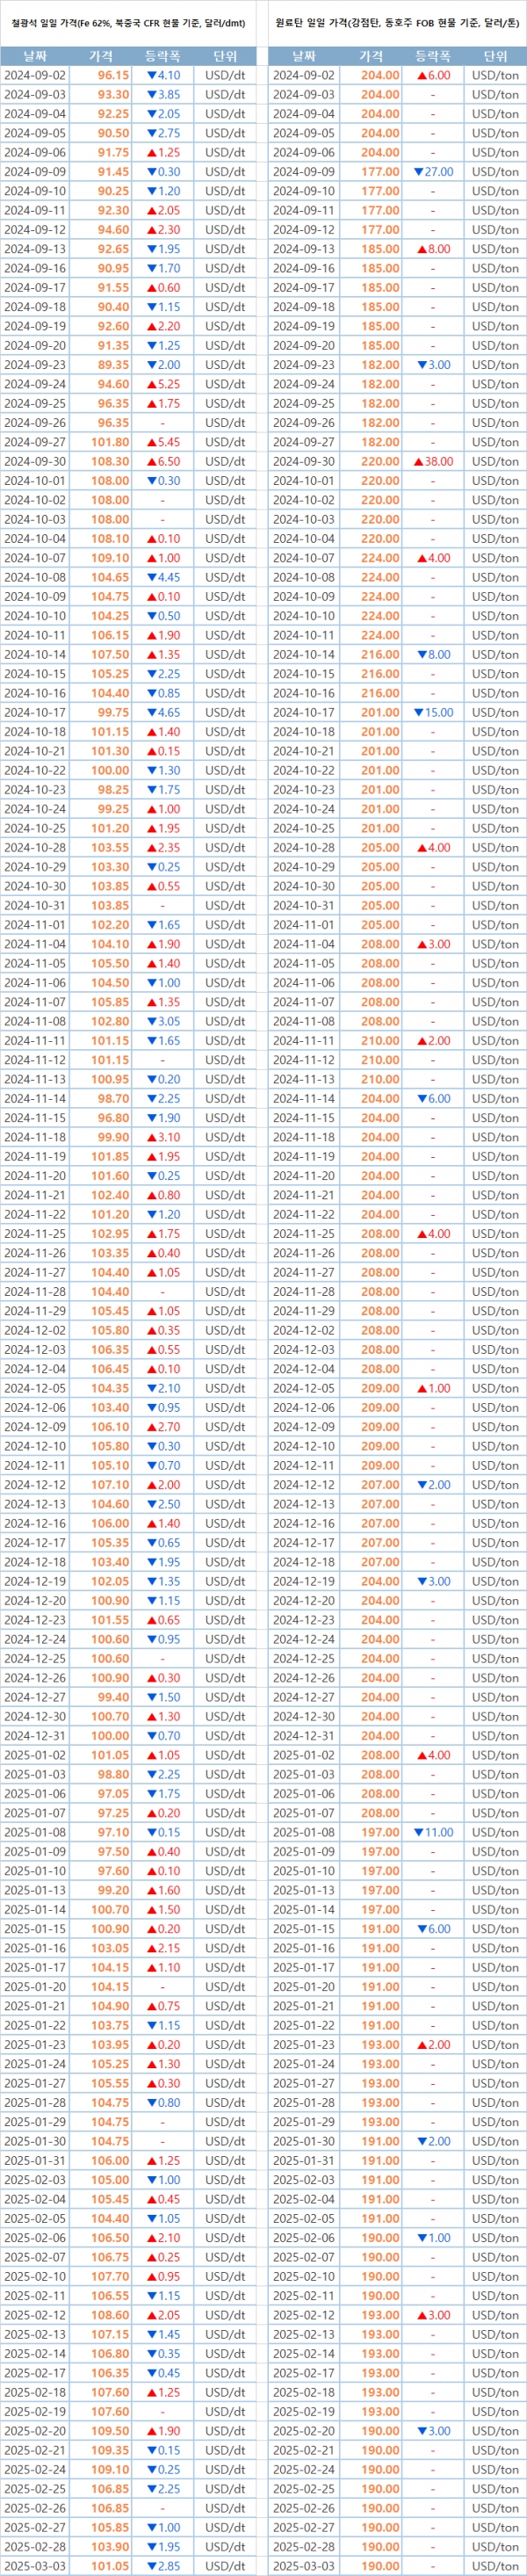The height and width of the screenshot is (2576, 527).
Task: Select the '가격' header in the iron ore table
Action: pyautogui.click(x=101, y=56)
